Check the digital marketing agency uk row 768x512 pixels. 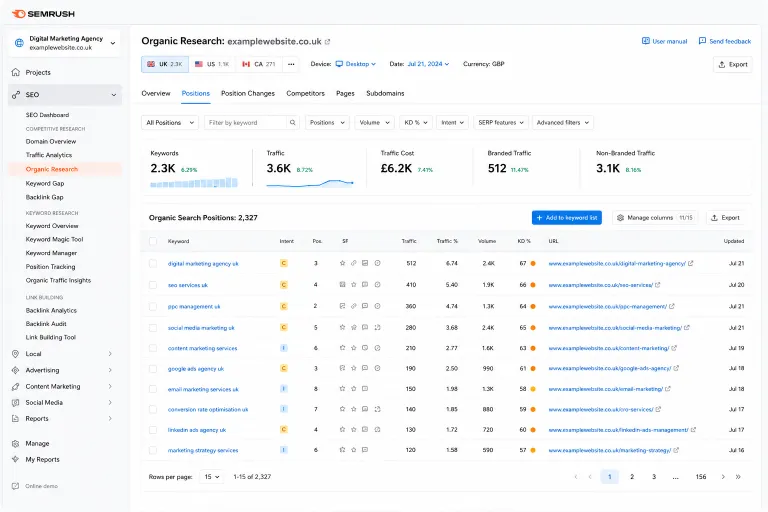[153, 263]
